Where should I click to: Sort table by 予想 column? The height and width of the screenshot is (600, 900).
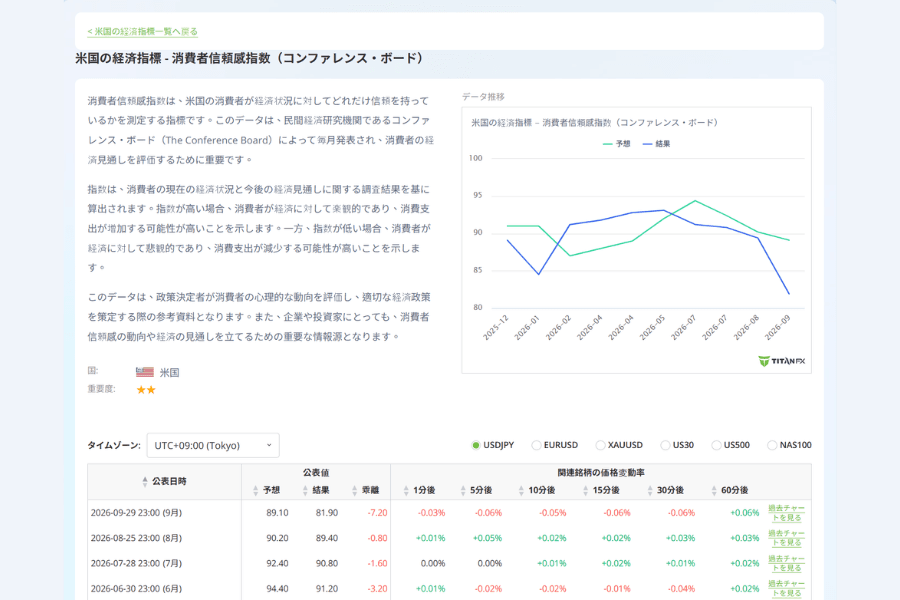tap(266, 490)
